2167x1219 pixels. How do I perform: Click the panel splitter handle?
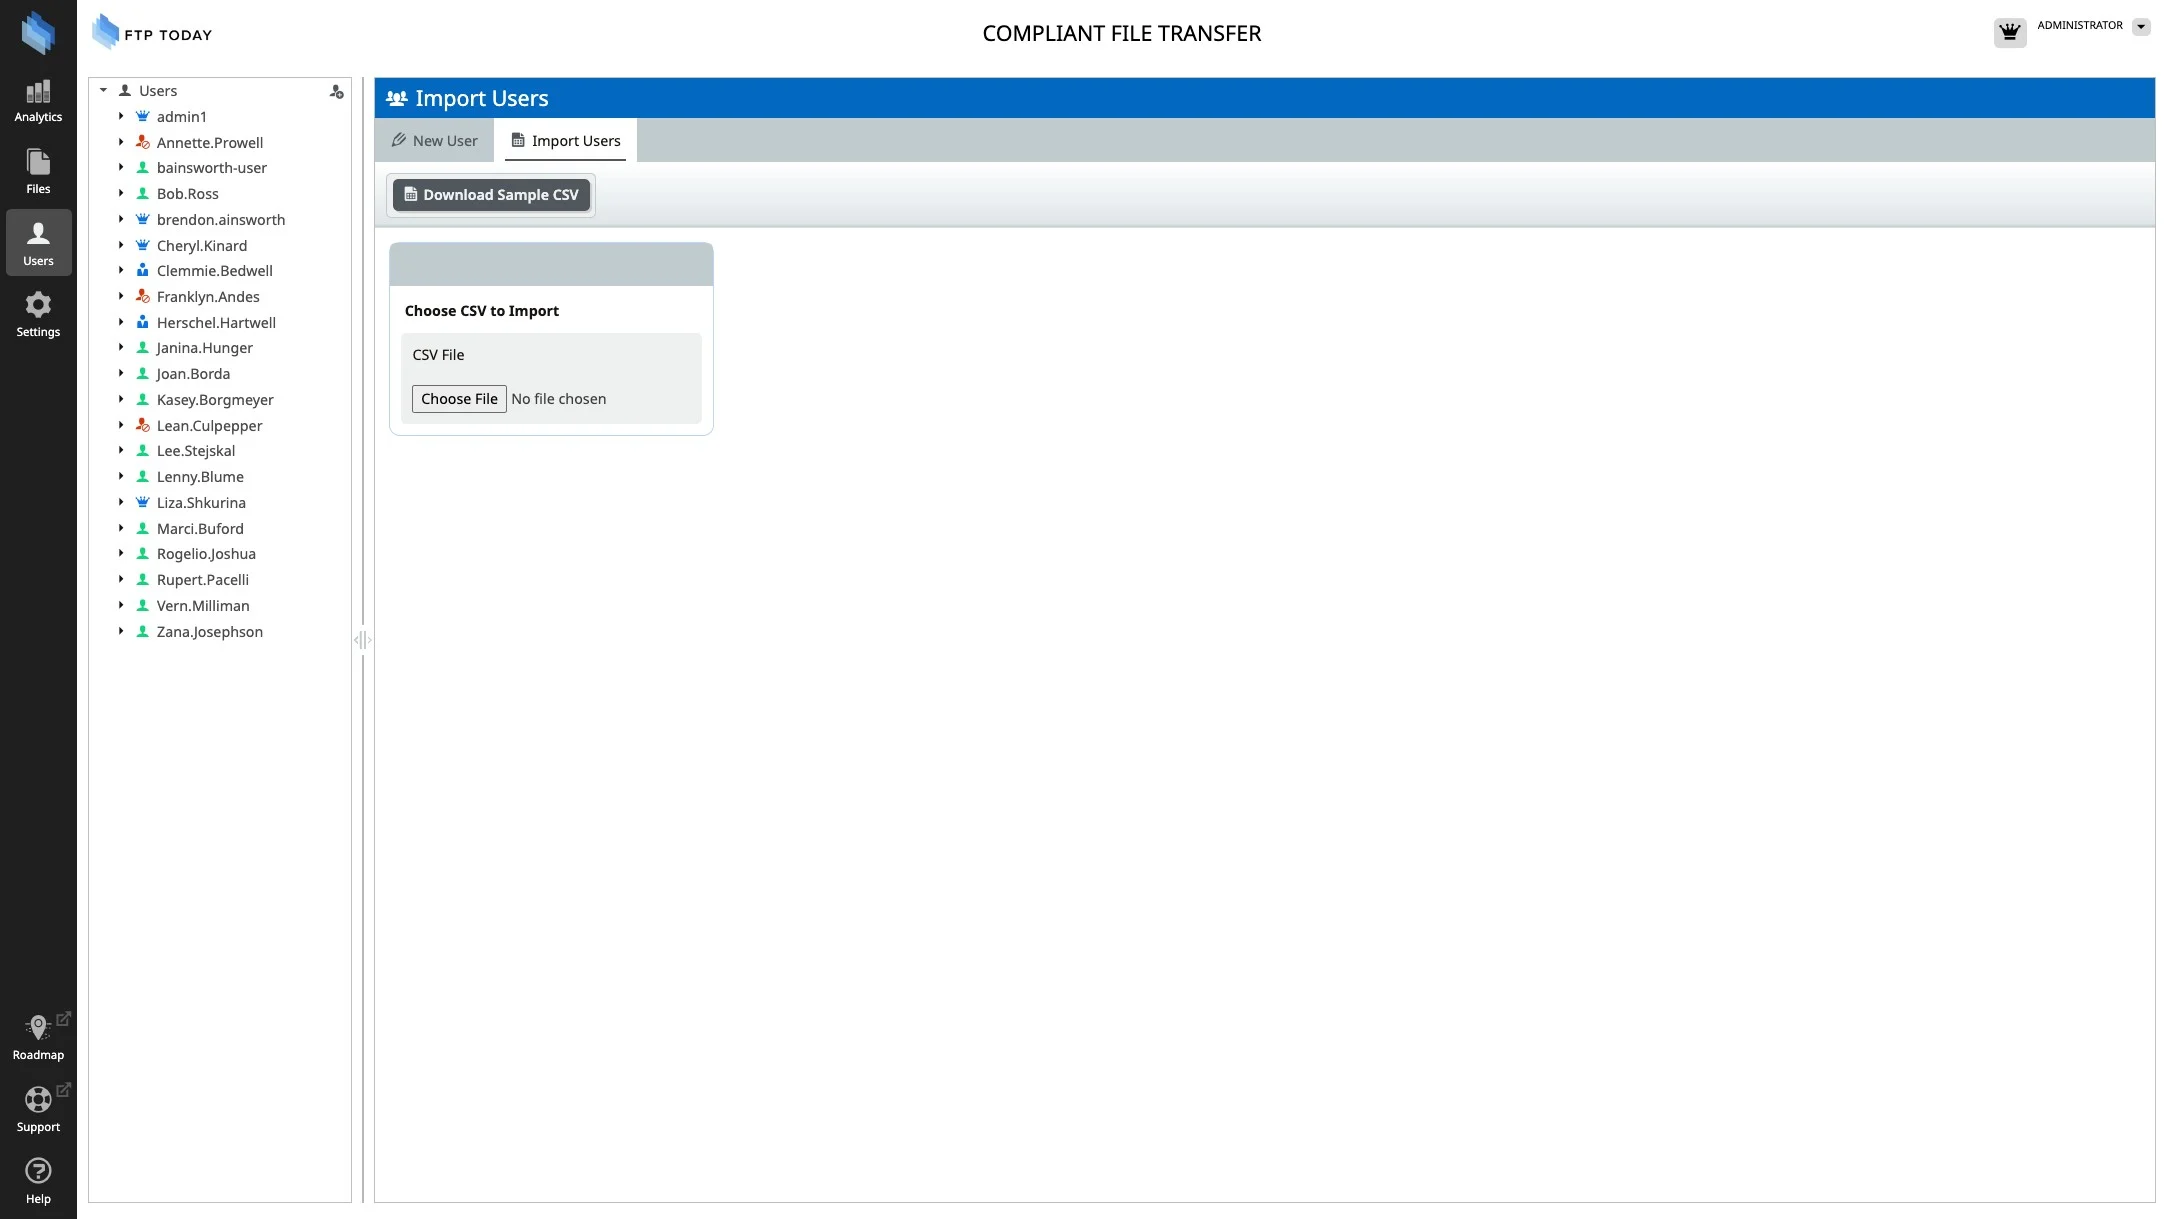click(362, 640)
